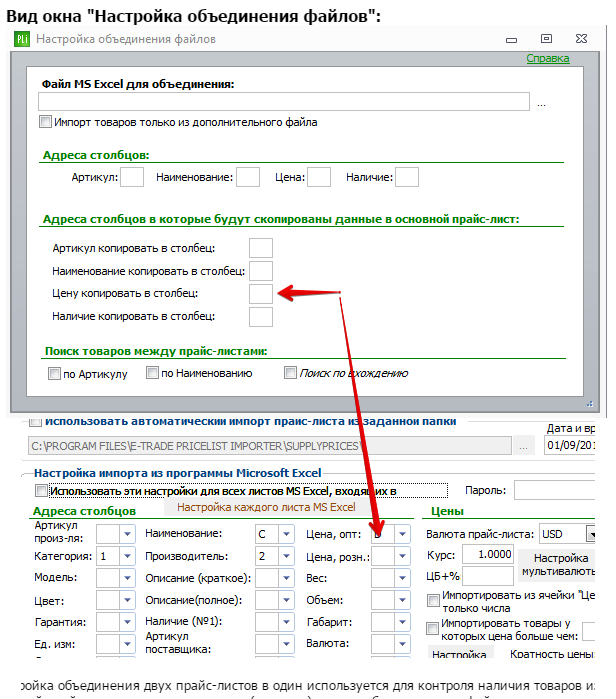Open the Категория column dropdown
Viewport: 616px width, 699px height.
coord(127,556)
